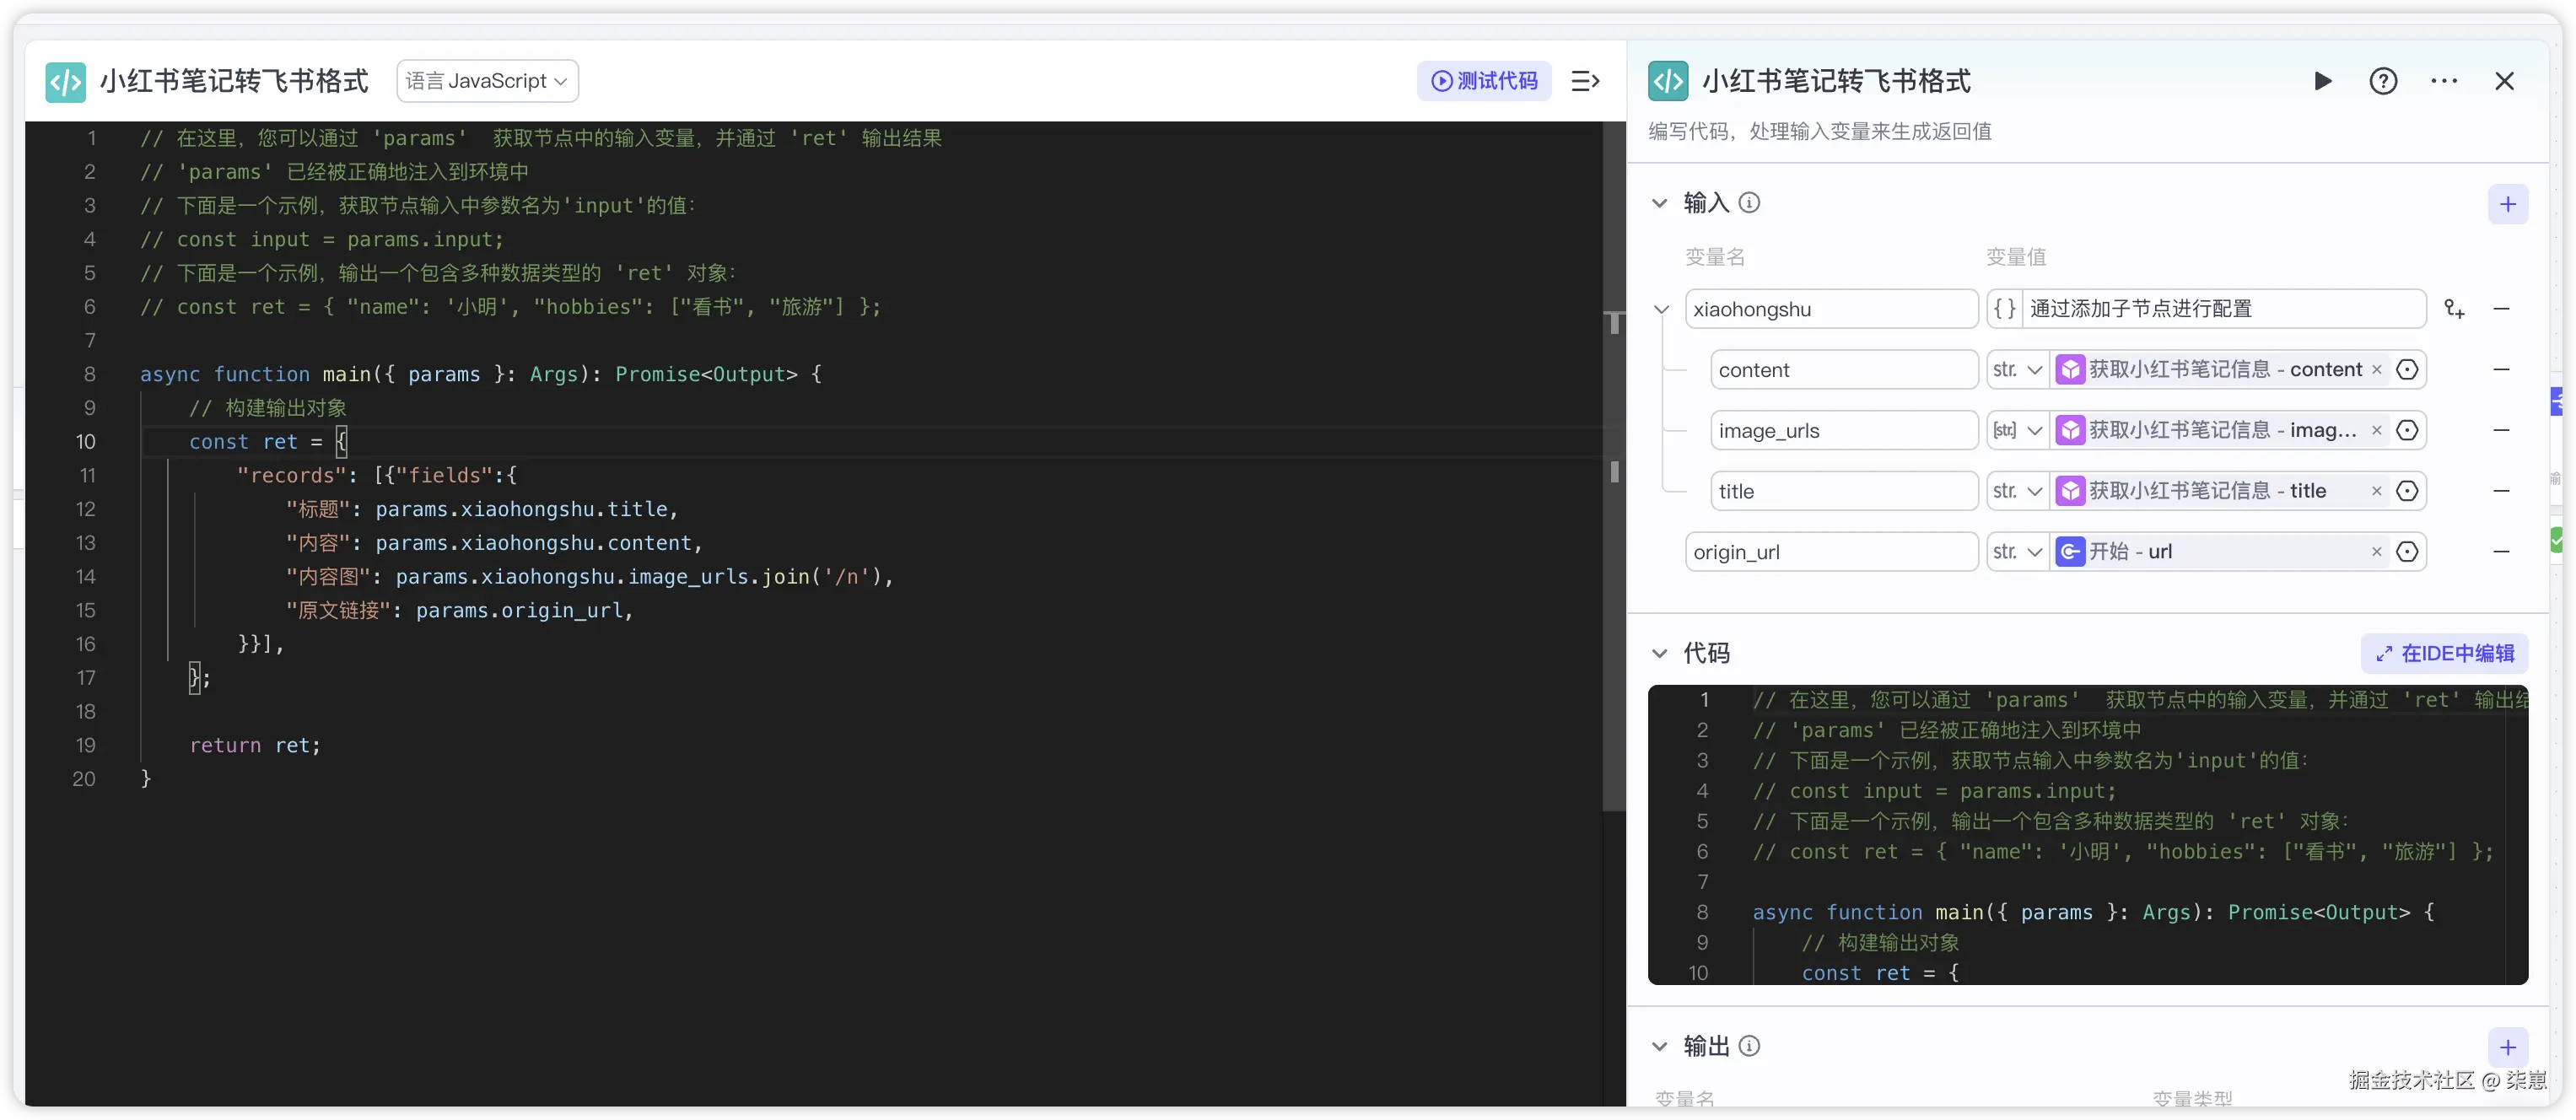
Task: Add new output variable plus button
Action: (x=2507, y=1047)
